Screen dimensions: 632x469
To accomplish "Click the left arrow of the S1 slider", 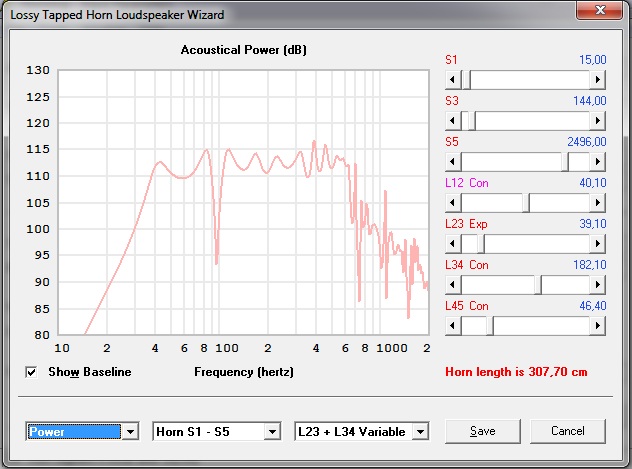I will (x=453, y=79).
